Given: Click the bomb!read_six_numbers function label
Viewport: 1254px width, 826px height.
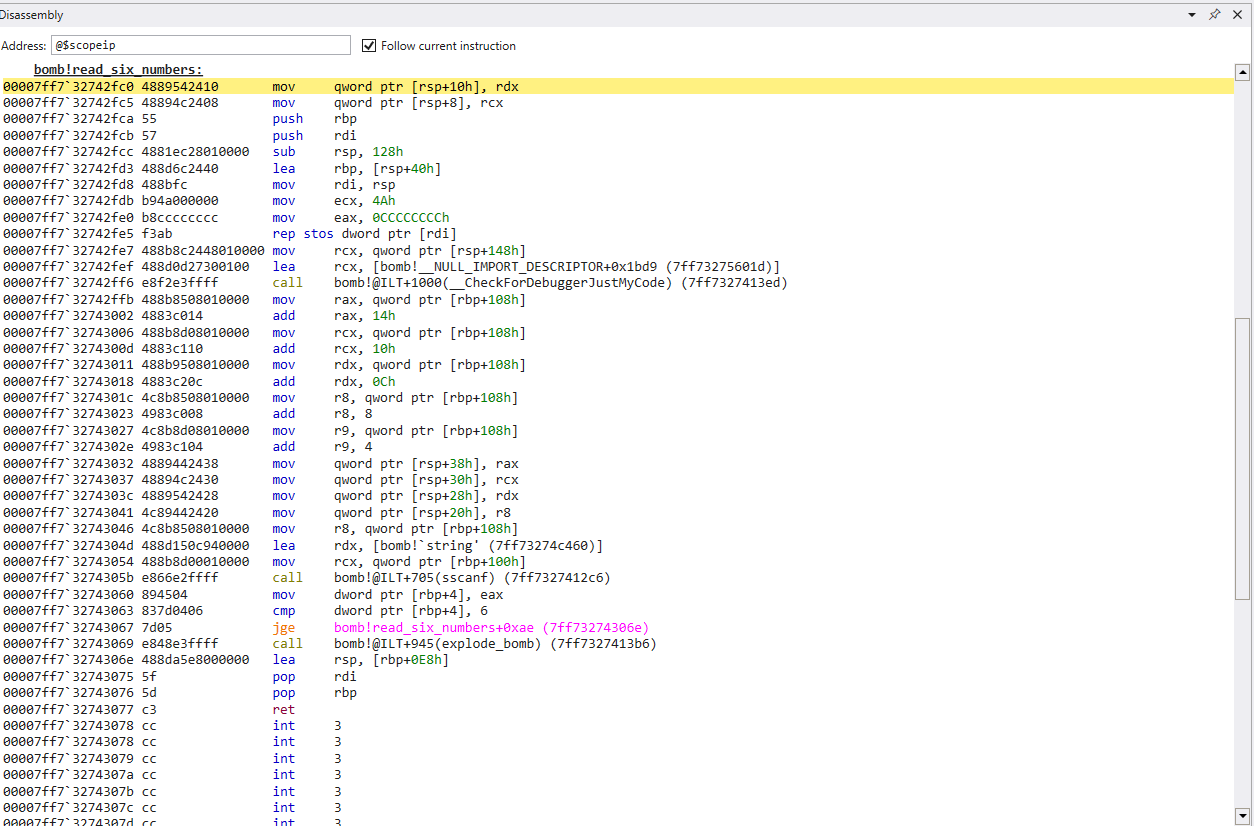Looking at the screenshot, I should point(118,70).
